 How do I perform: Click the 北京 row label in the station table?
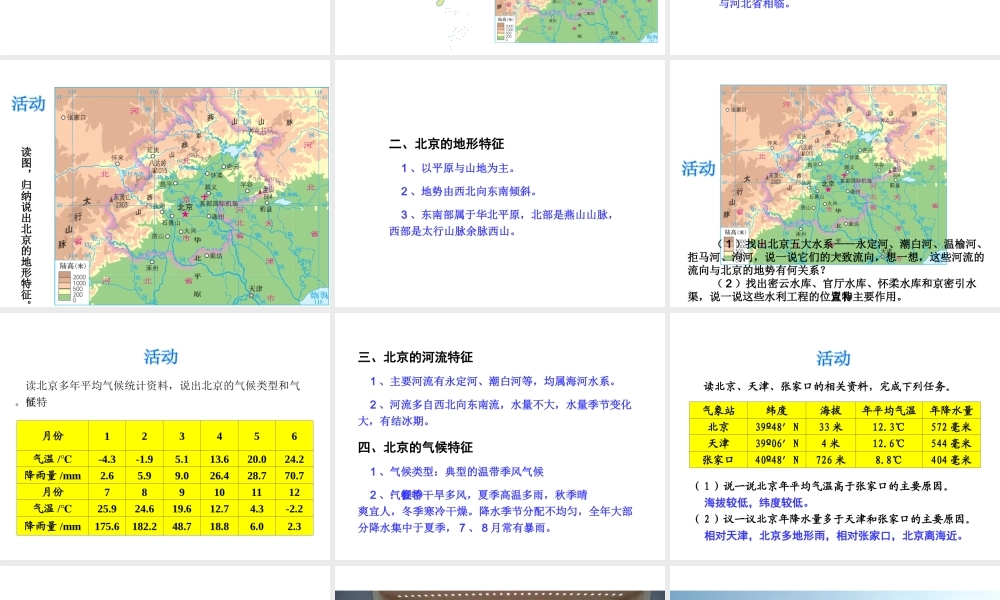[719, 427]
